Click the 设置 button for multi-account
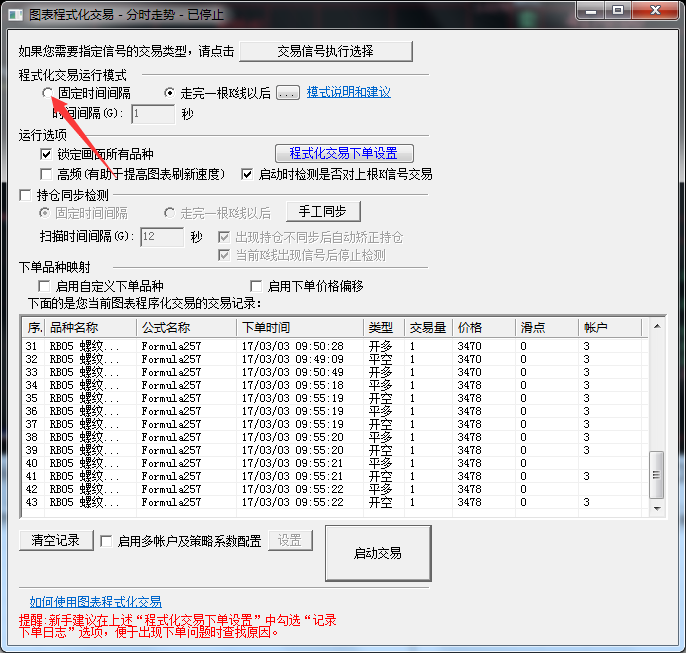This screenshot has width=686, height=653. pyautogui.click(x=290, y=541)
